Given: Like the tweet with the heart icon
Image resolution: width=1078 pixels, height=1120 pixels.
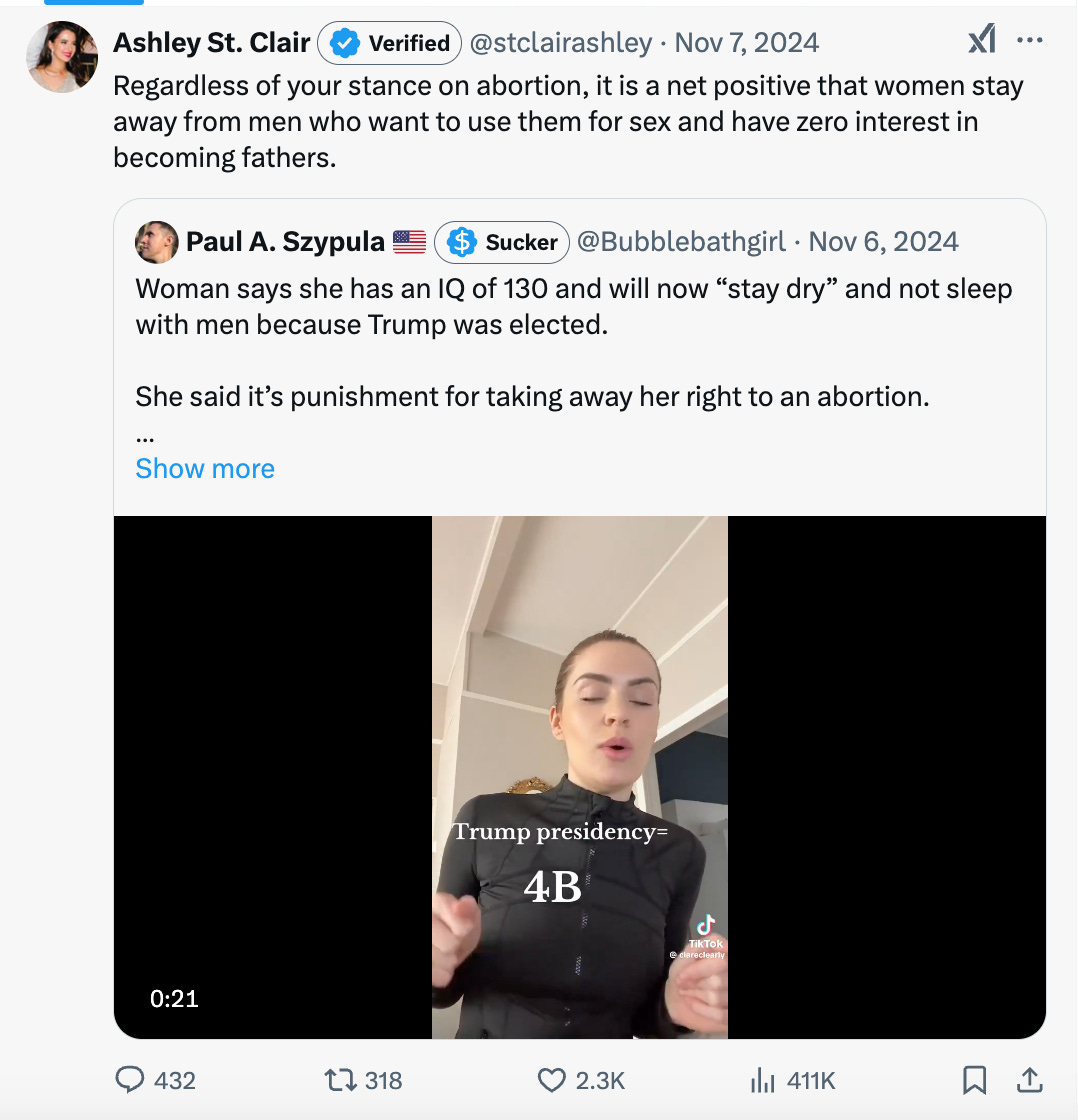Looking at the screenshot, I should (x=550, y=1081).
